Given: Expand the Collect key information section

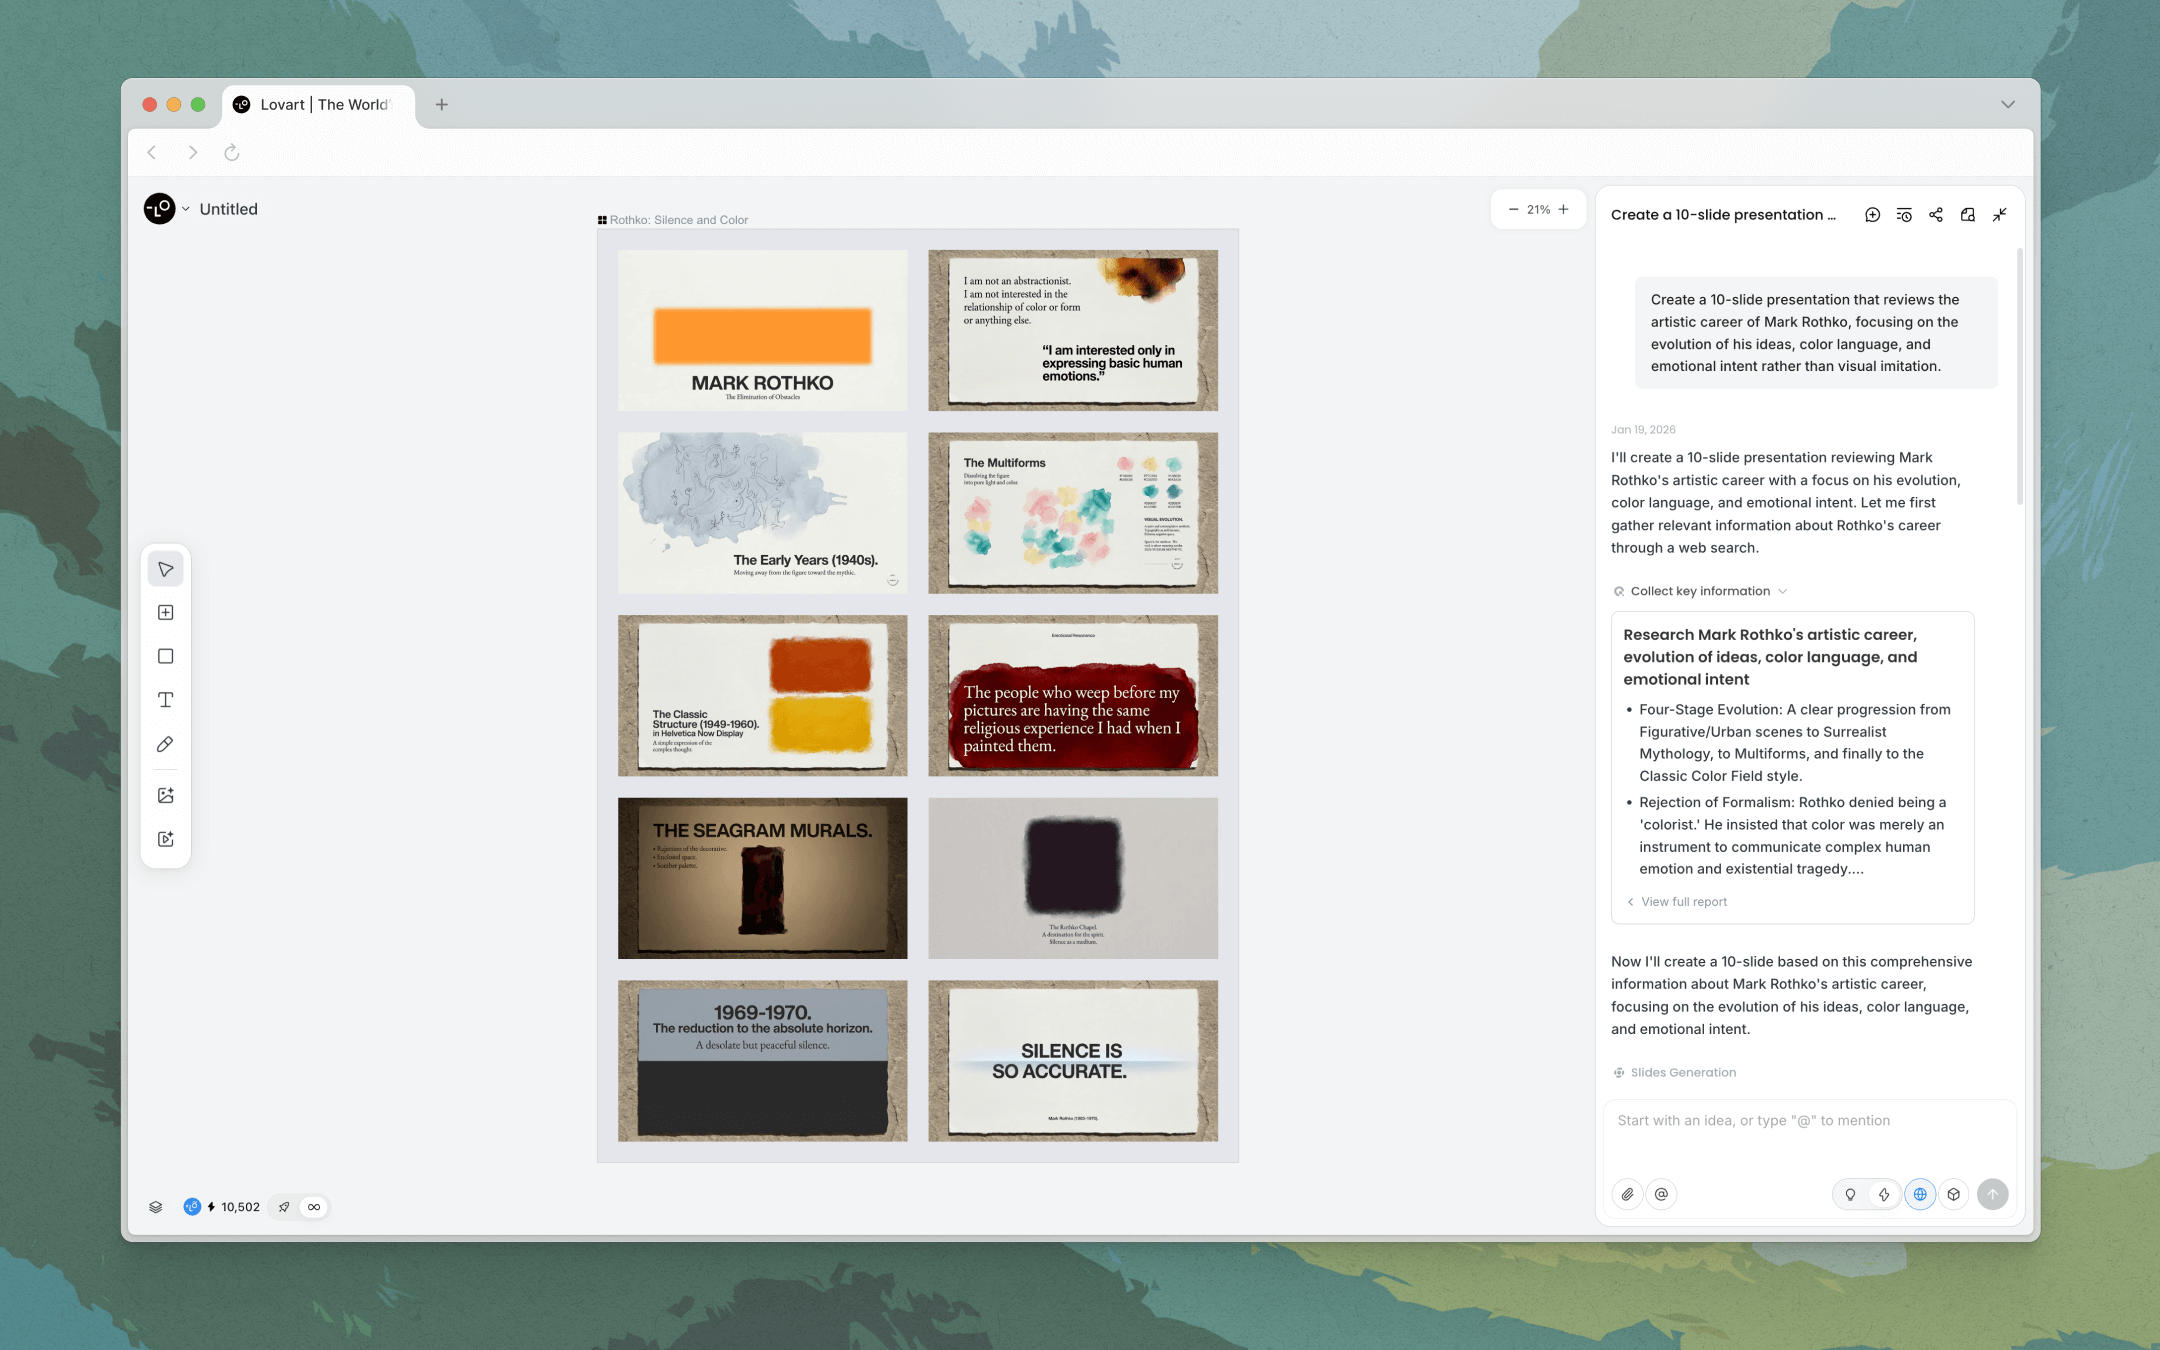Looking at the screenshot, I should point(1781,591).
